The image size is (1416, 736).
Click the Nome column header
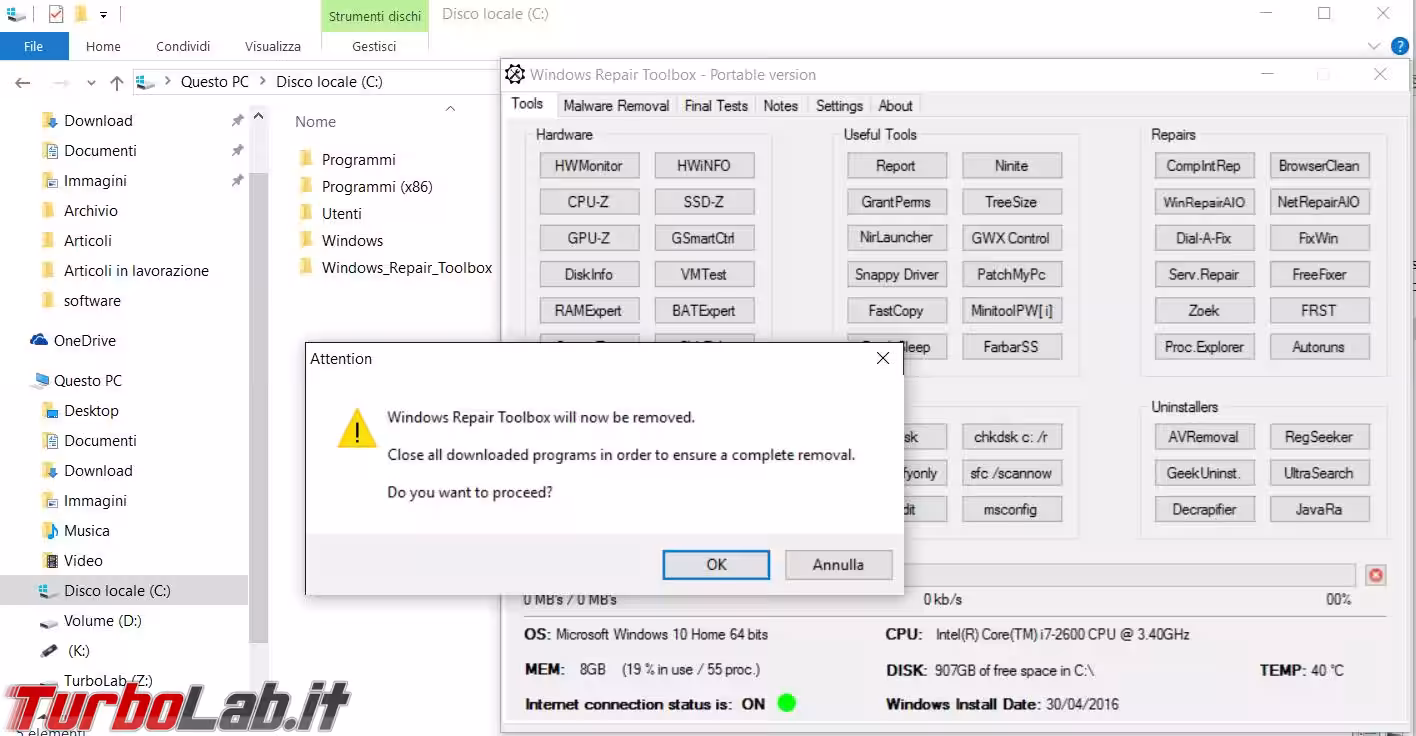click(316, 122)
